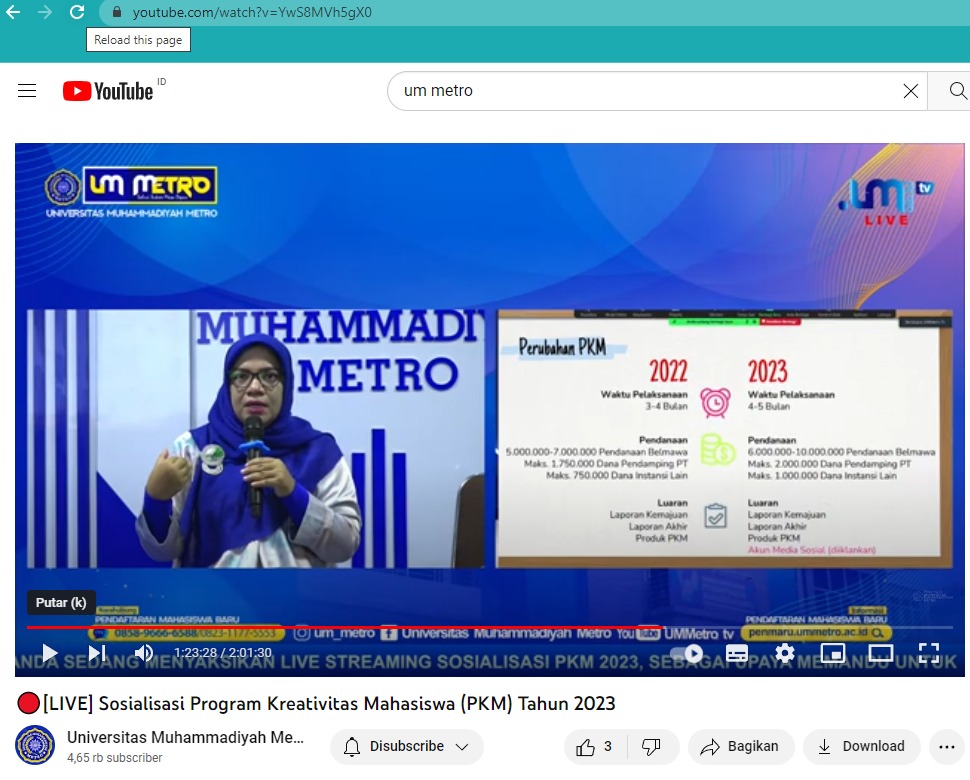Toggle theater mode
The image size is (970, 780).
coord(880,653)
